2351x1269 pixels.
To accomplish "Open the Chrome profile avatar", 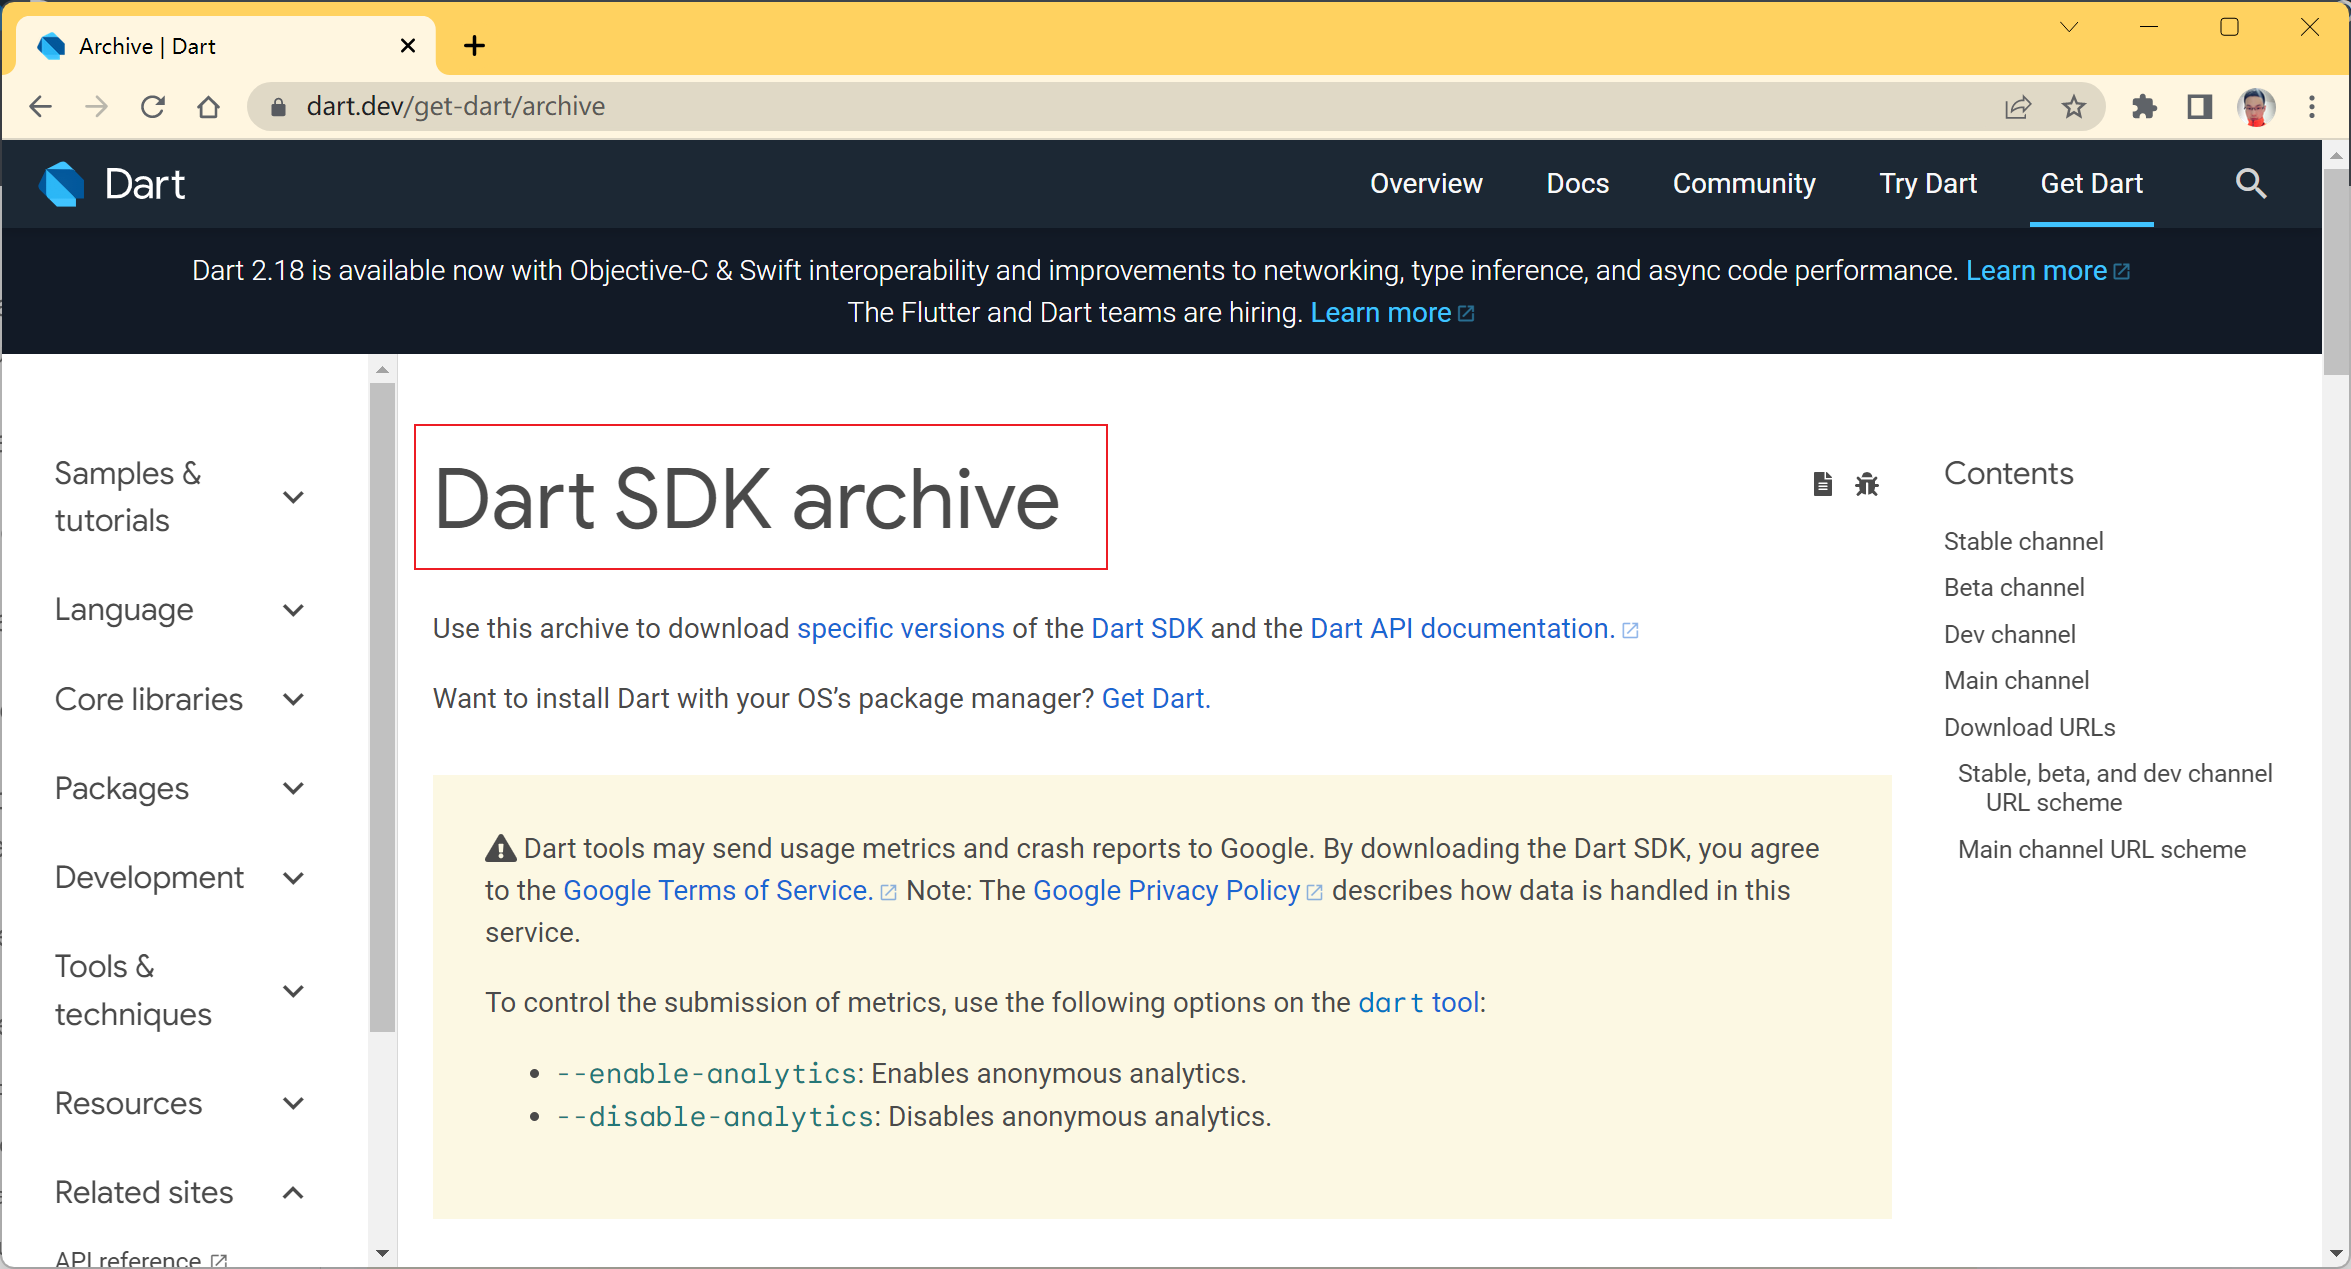I will 2256,107.
